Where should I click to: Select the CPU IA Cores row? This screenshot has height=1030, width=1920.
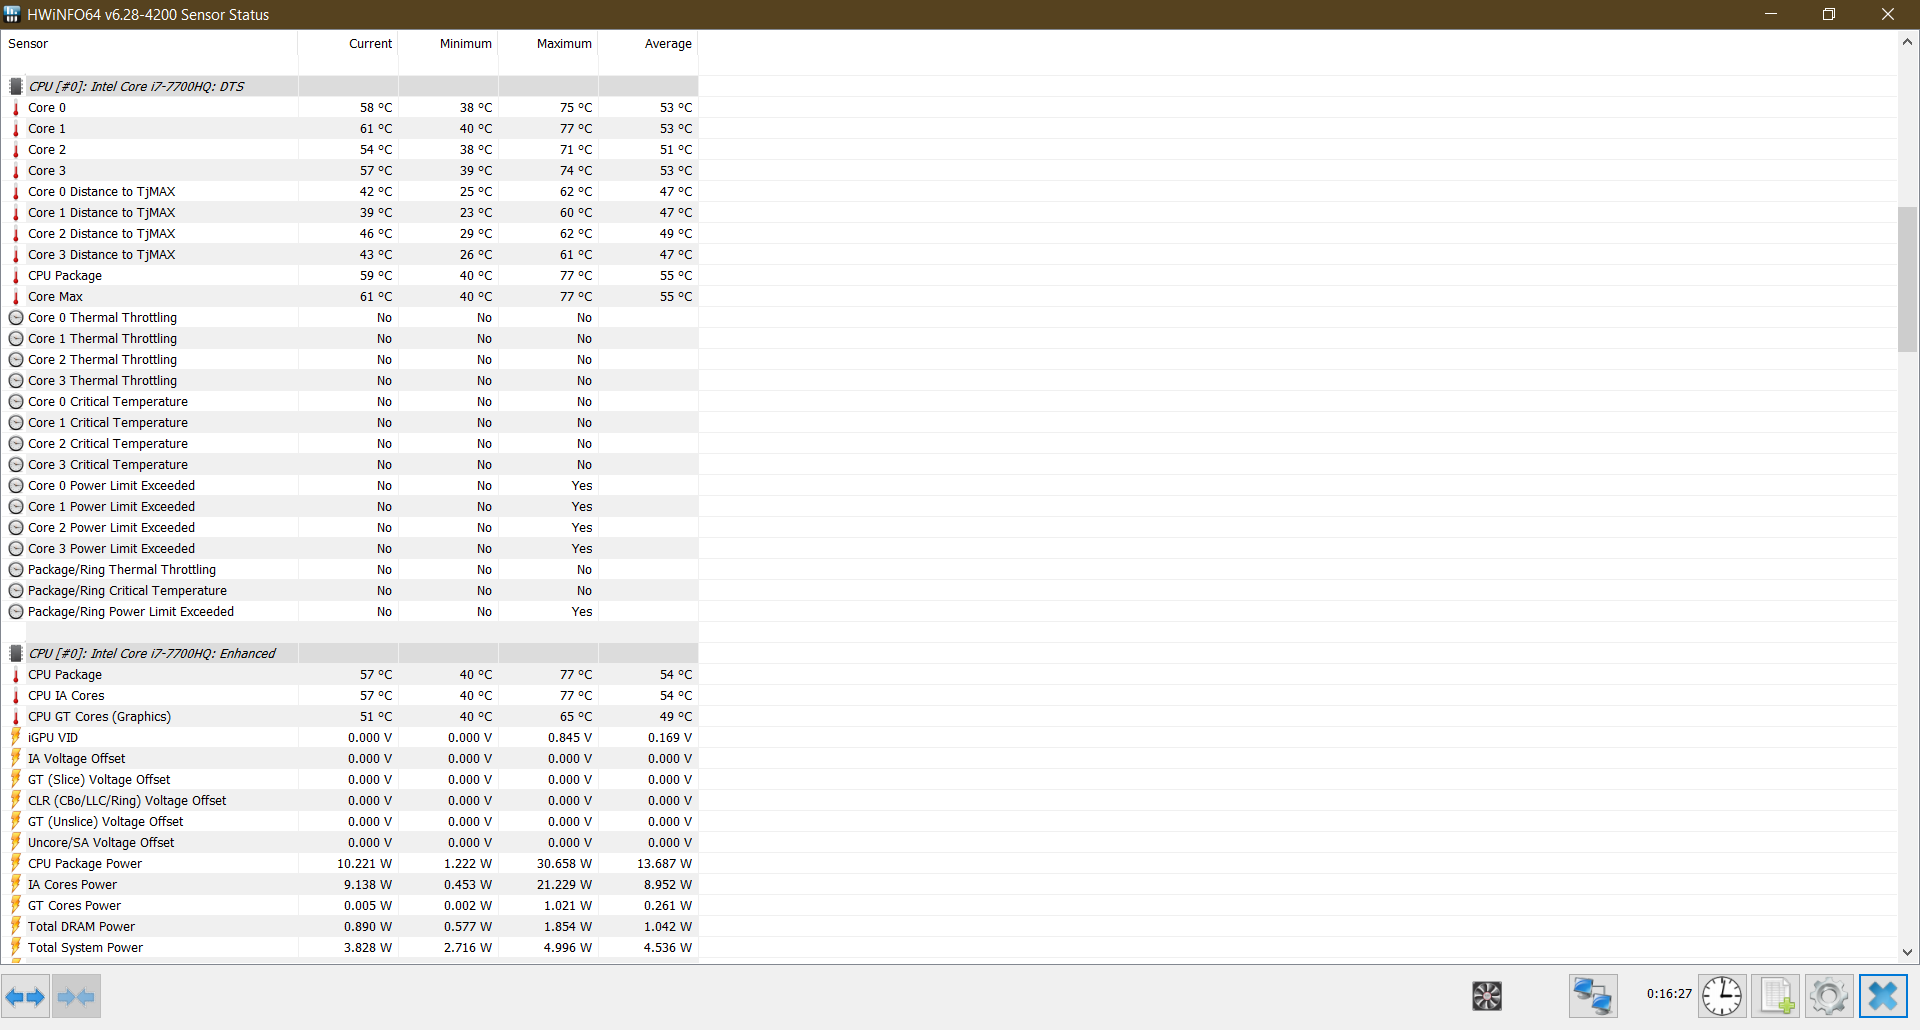(x=350, y=696)
